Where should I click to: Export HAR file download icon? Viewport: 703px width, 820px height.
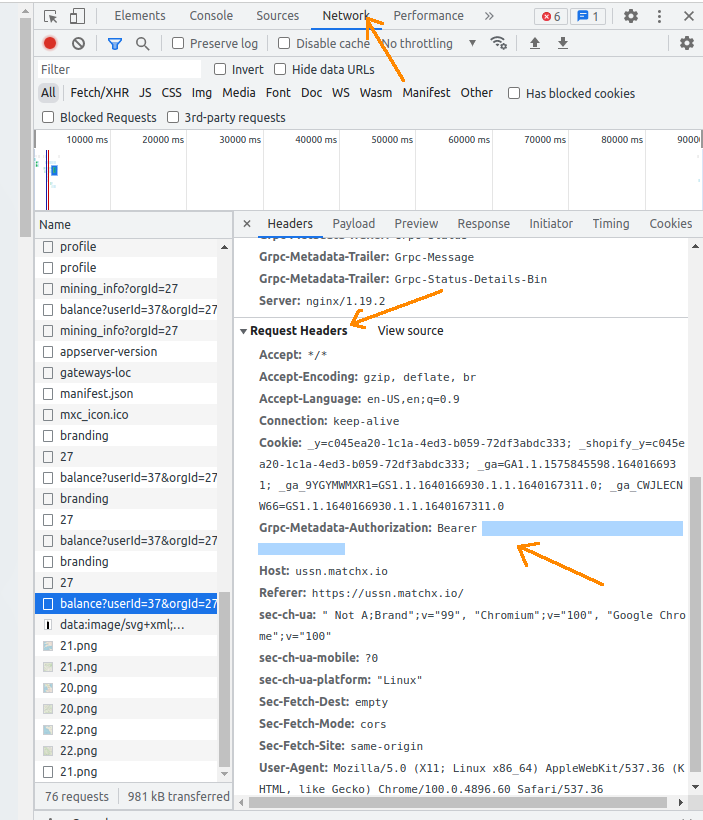click(x=563, y=43)
